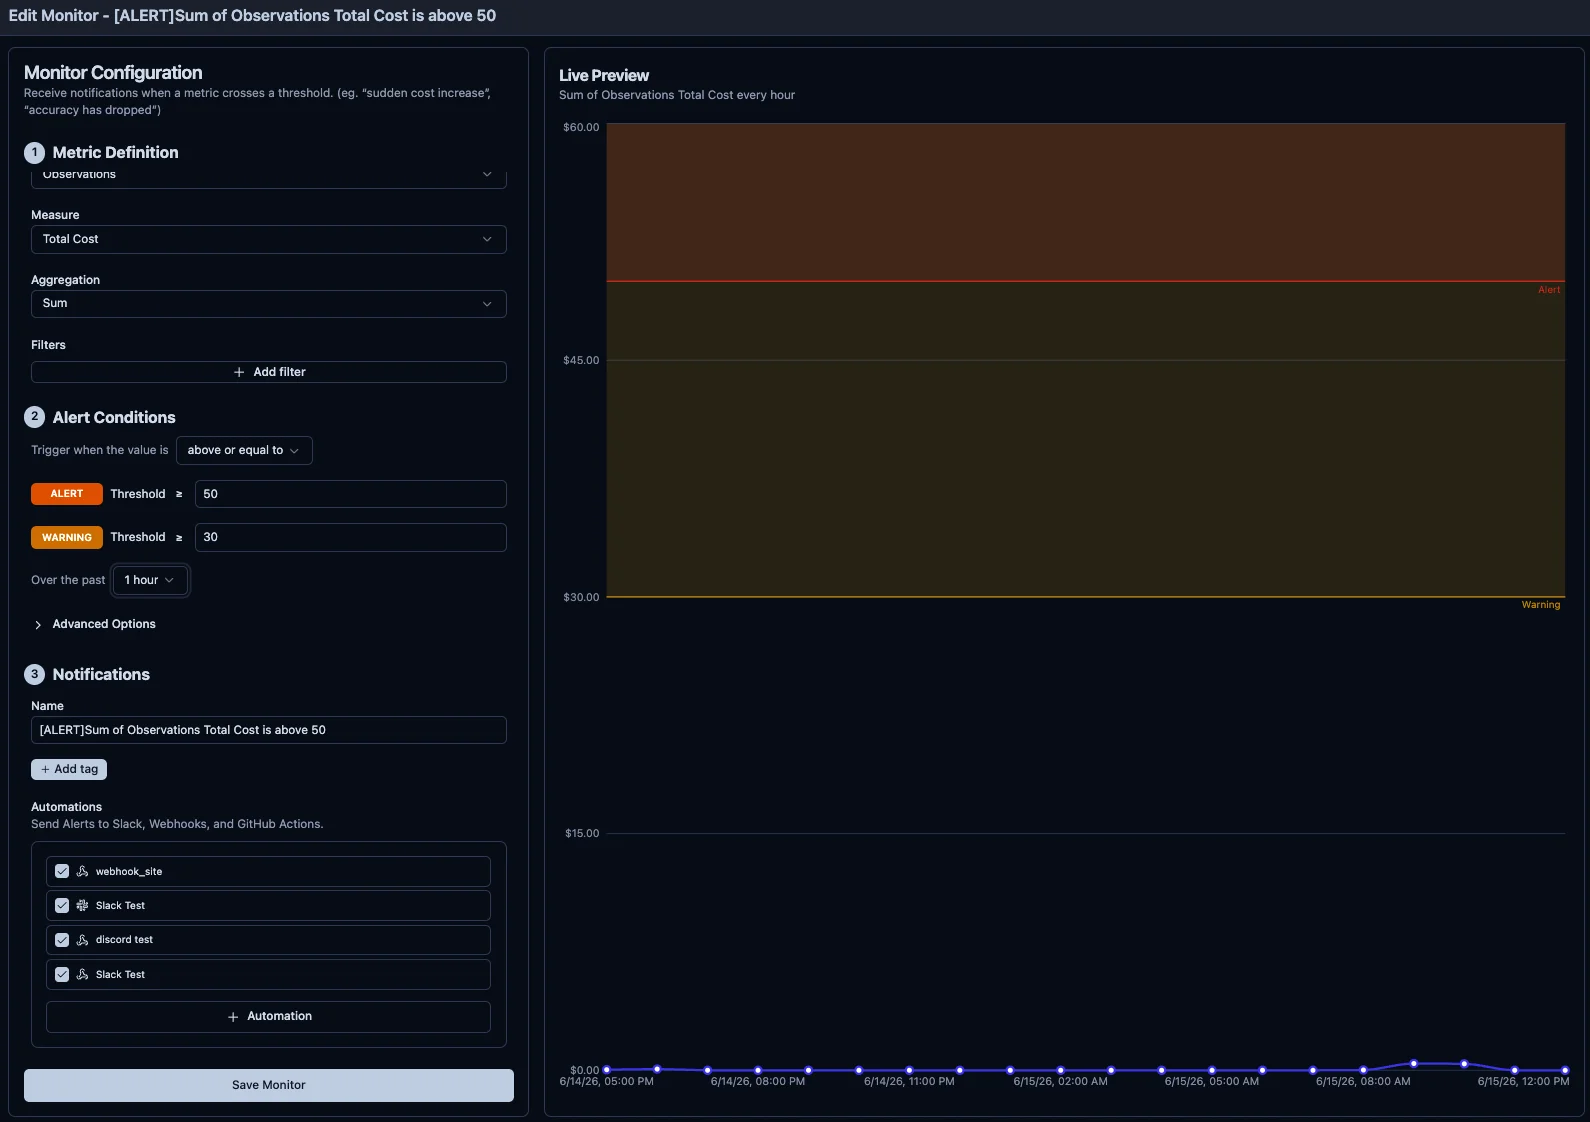Click the chevron arrow beside Advanced Options
This screenshot has height=1122, width=1590.
pyautogui.click(x=38, y=625)
